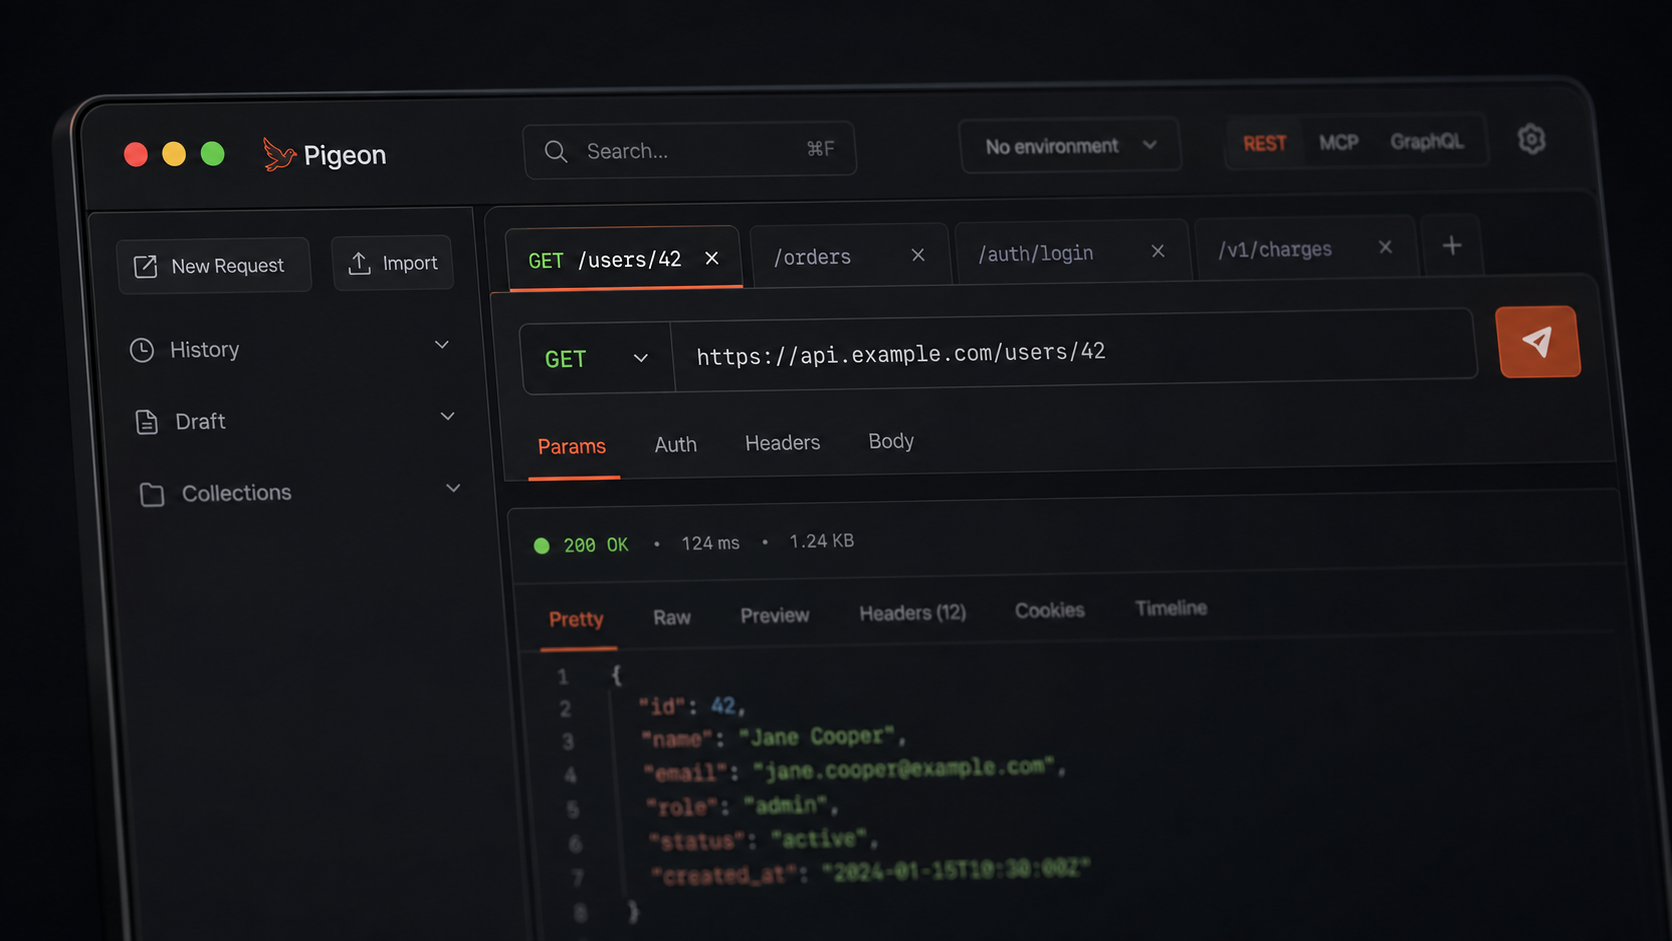Send the request with the paper plane button
Screen dimensions: 1672x941
(1538, 342)
